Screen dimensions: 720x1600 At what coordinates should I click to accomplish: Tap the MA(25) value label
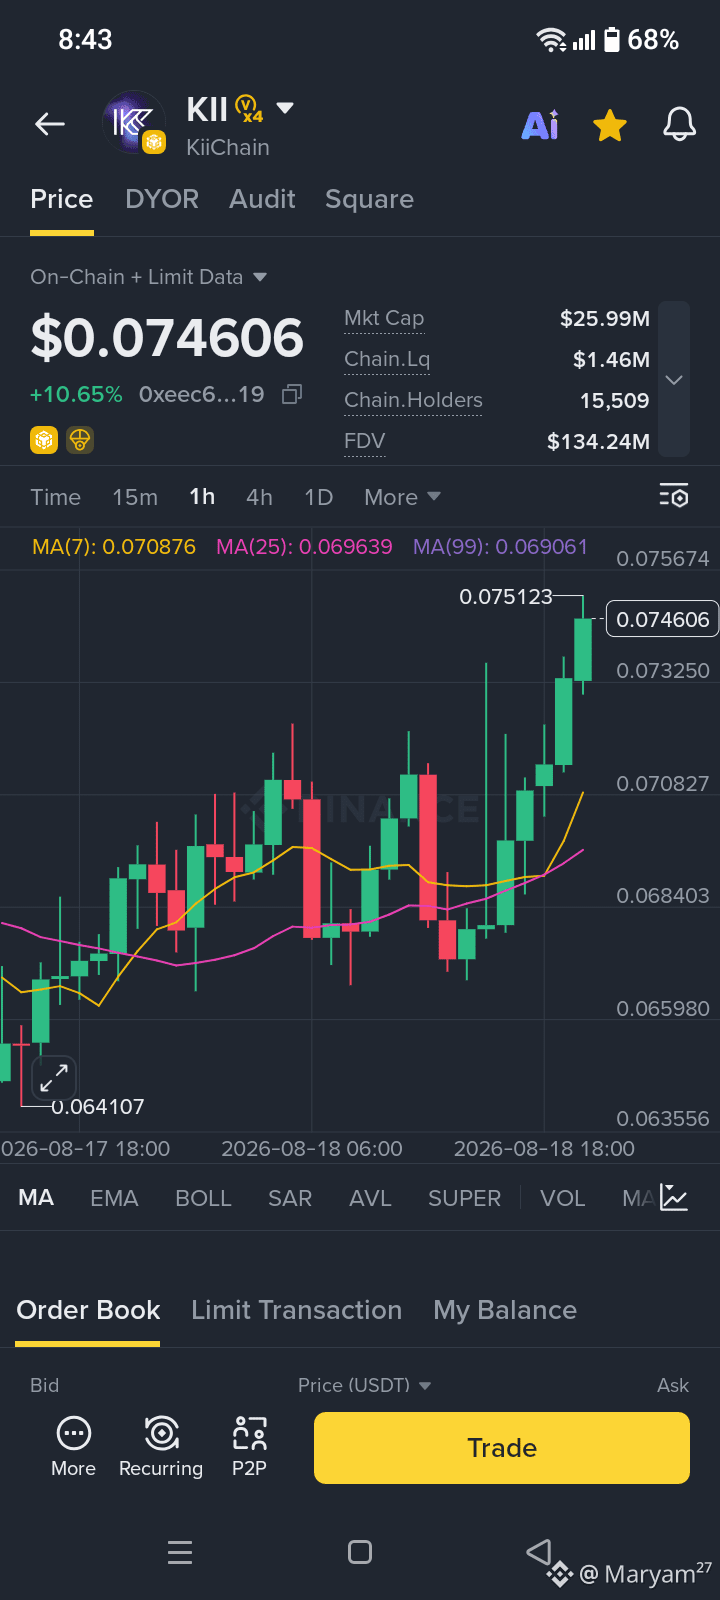click(x=304, y=547)
